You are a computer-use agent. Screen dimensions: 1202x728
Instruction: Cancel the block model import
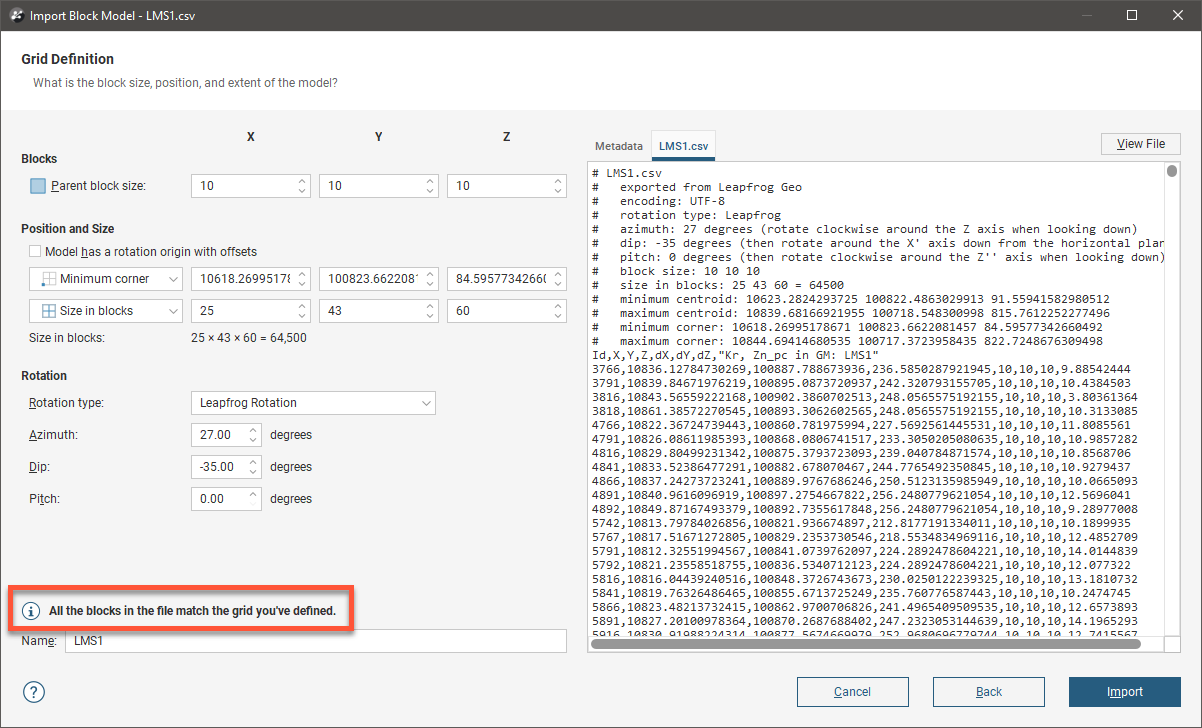(852, 692)
